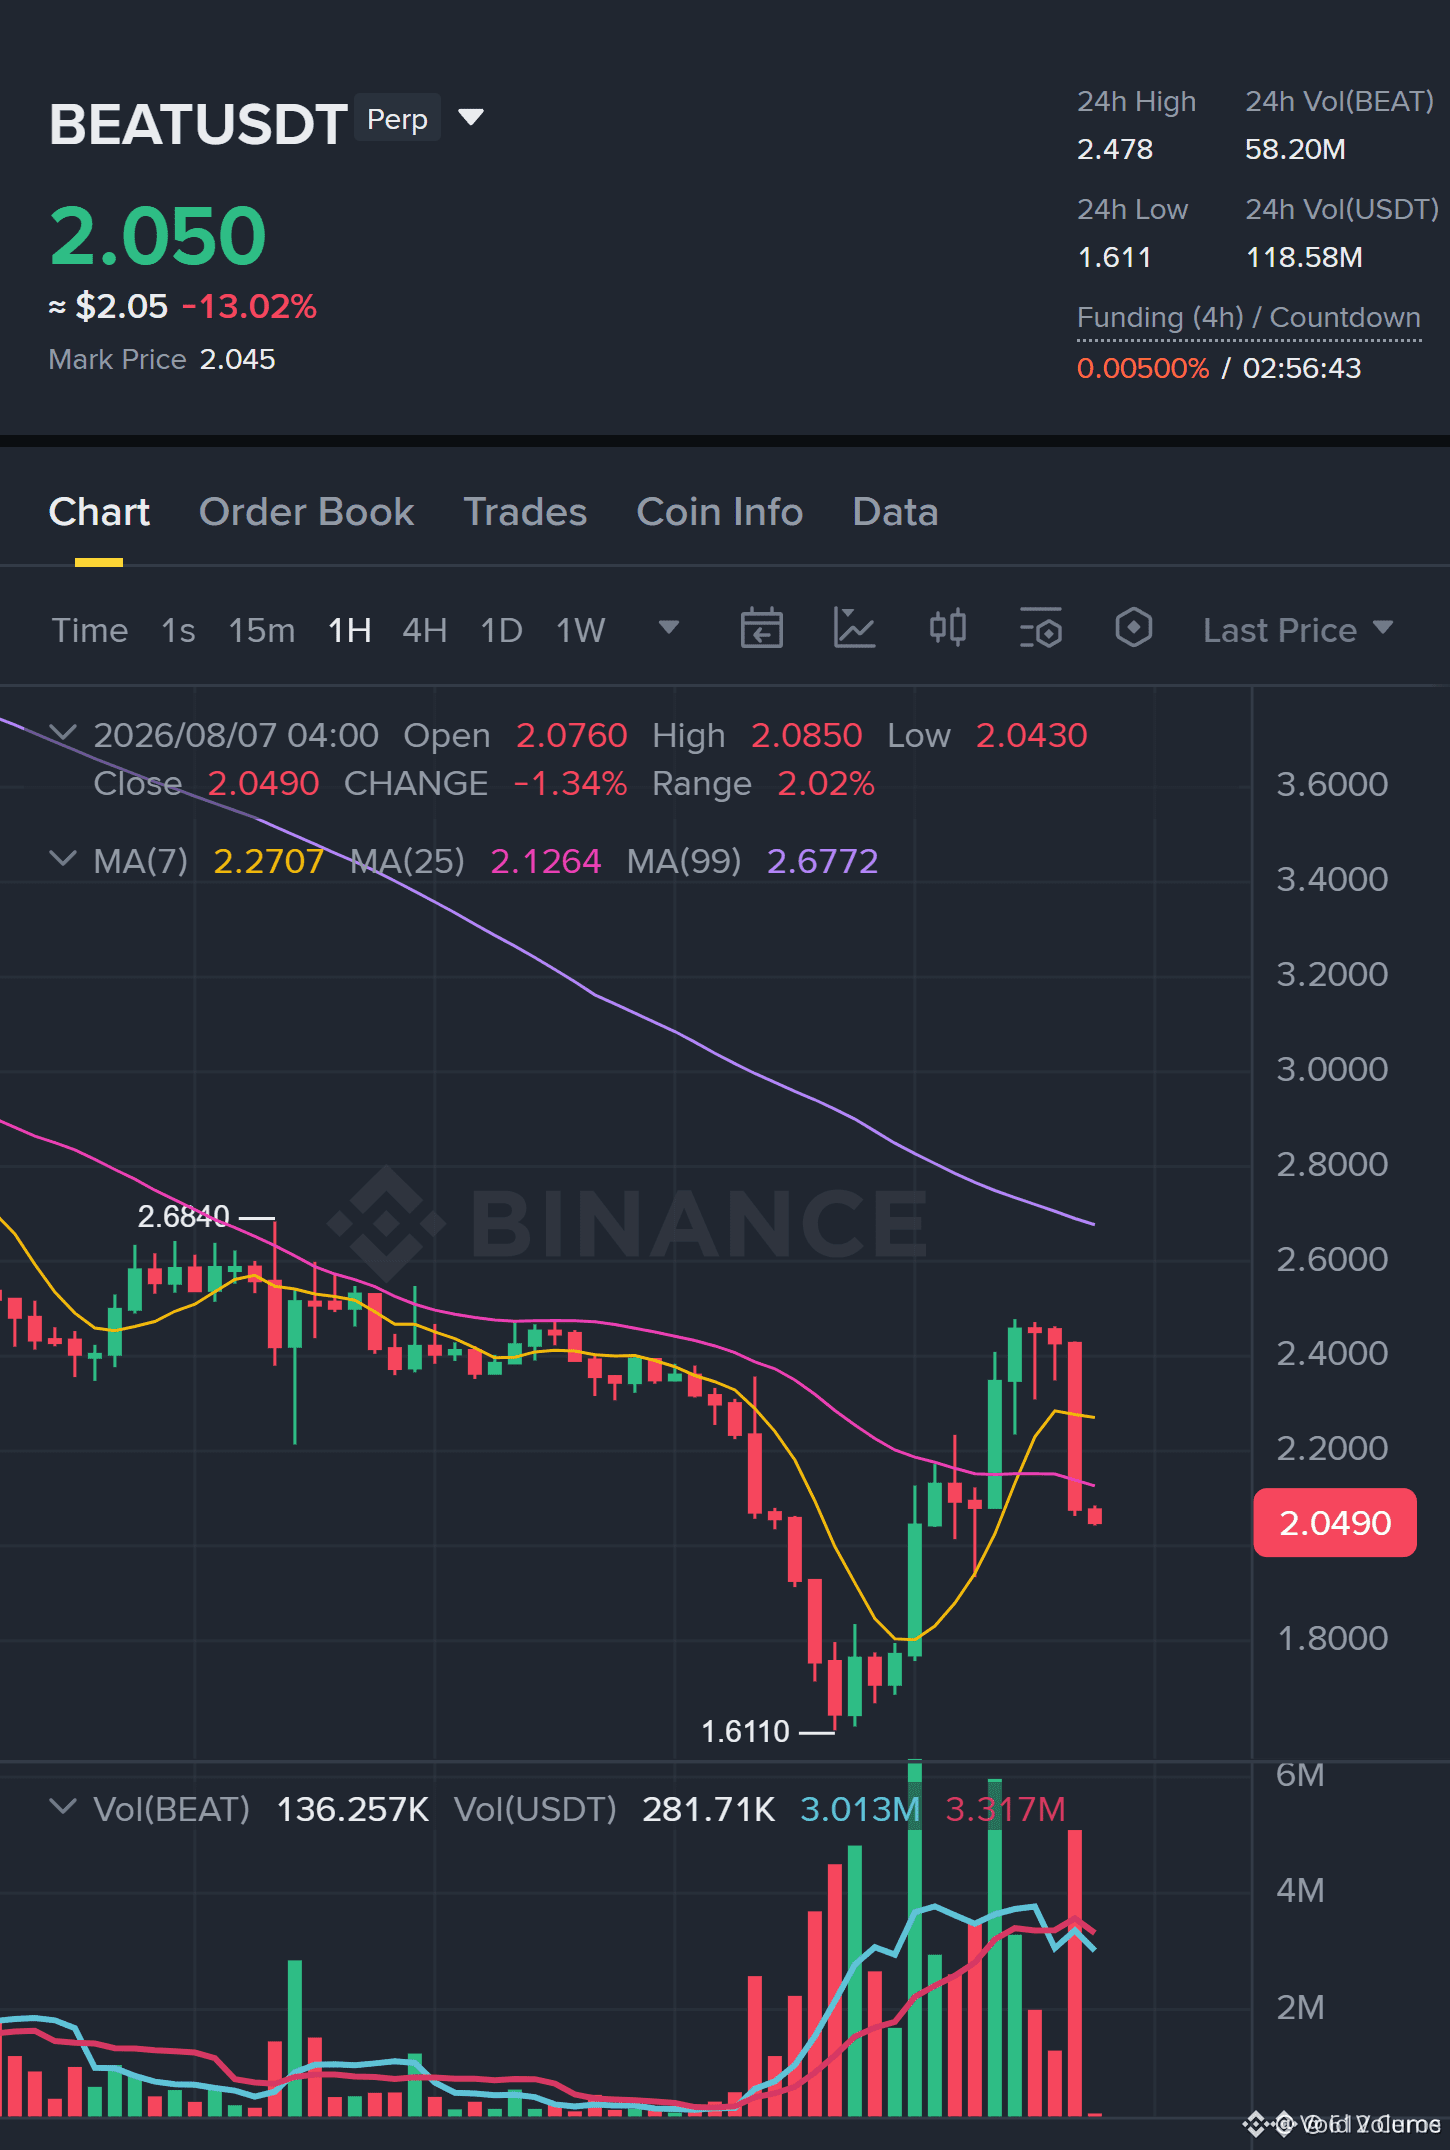Open the BEATUSDT pair selector arrow
1450x2150 pixels.
click(471, 118)
